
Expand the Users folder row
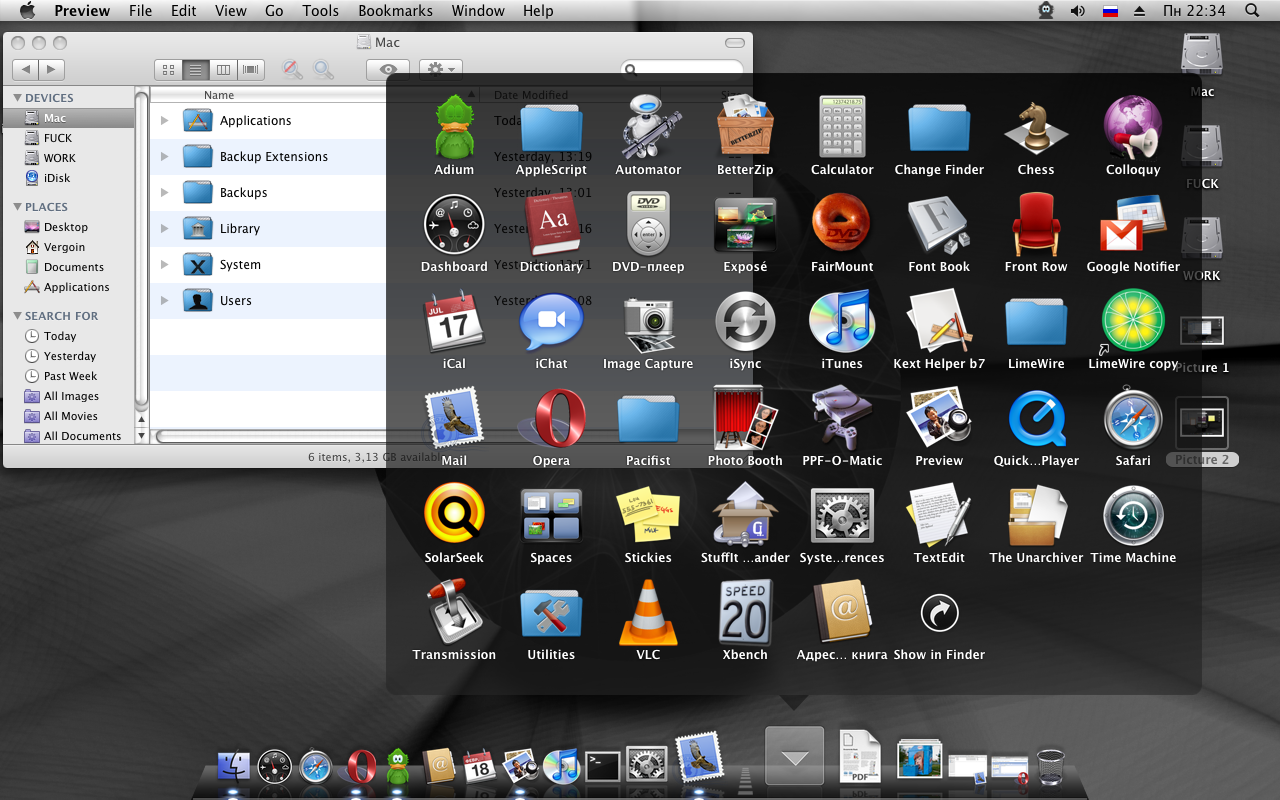click(164, 300)
